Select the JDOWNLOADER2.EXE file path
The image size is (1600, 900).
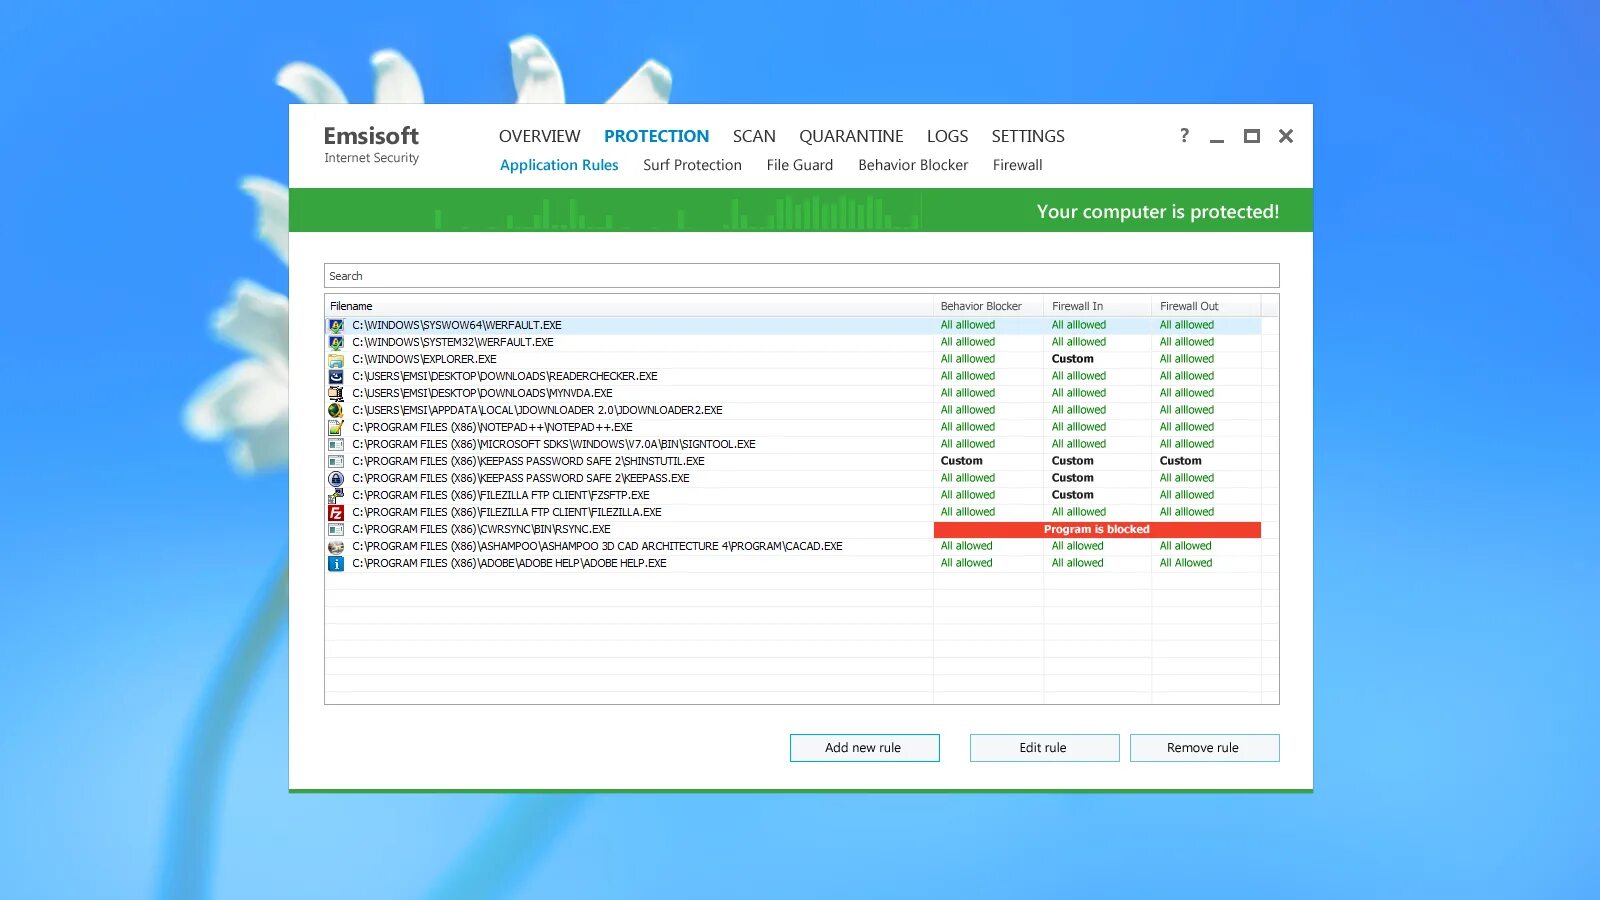[x=537, y=410]
